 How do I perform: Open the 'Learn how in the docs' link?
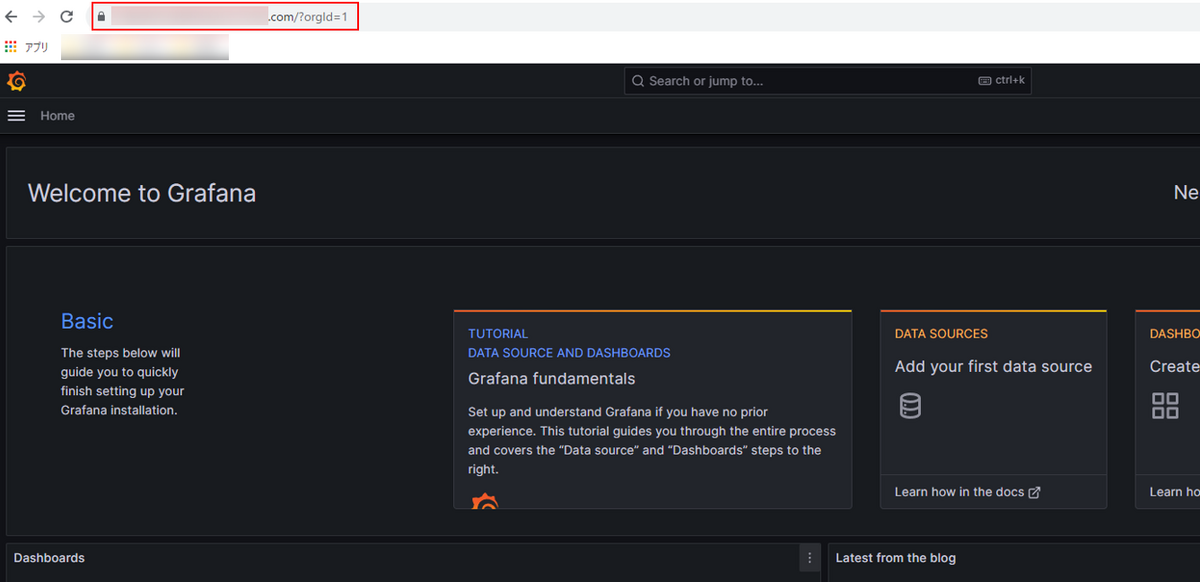click(x=958, y=491)
